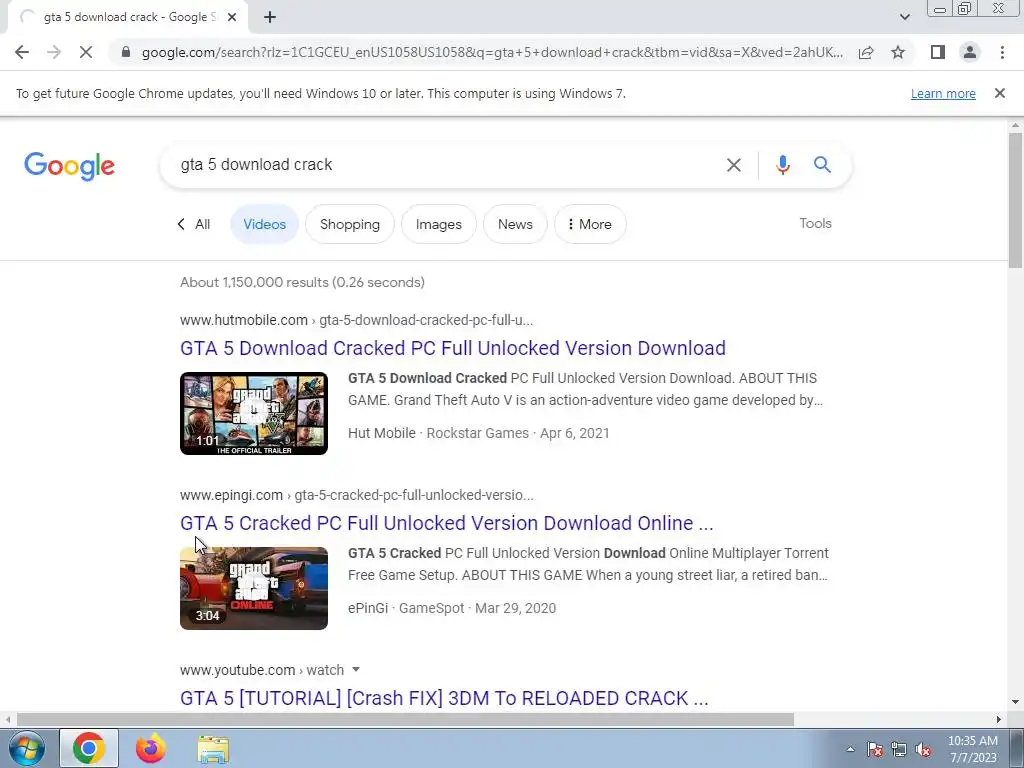Show hidden system tray icons arrow
Viewport: 1024px width, 768px height.
pyautogui.click(x=850, y=749)
